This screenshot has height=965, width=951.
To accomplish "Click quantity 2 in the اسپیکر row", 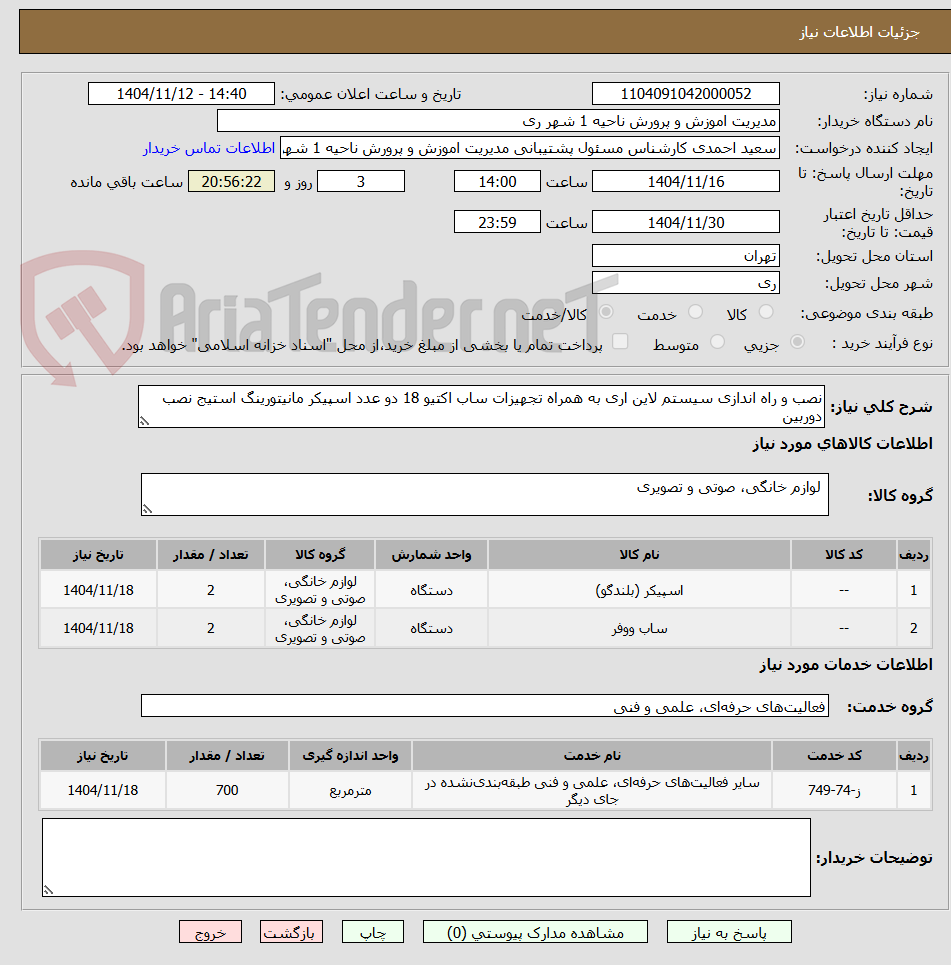I will (211, 590).
